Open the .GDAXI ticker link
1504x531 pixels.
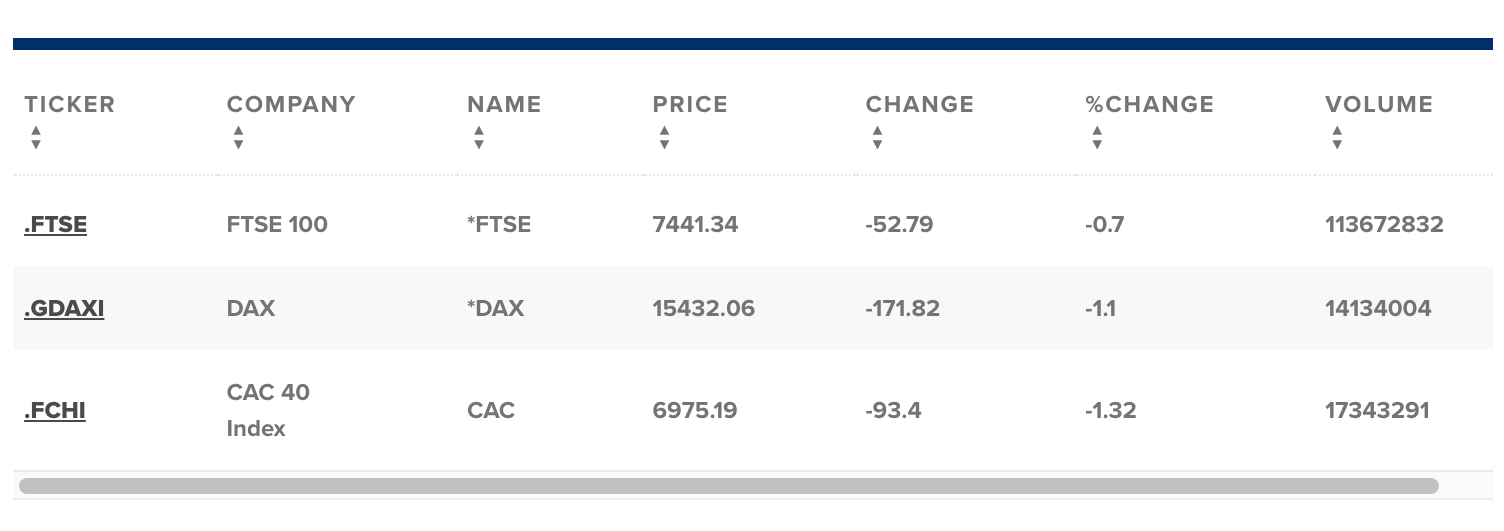64,308
